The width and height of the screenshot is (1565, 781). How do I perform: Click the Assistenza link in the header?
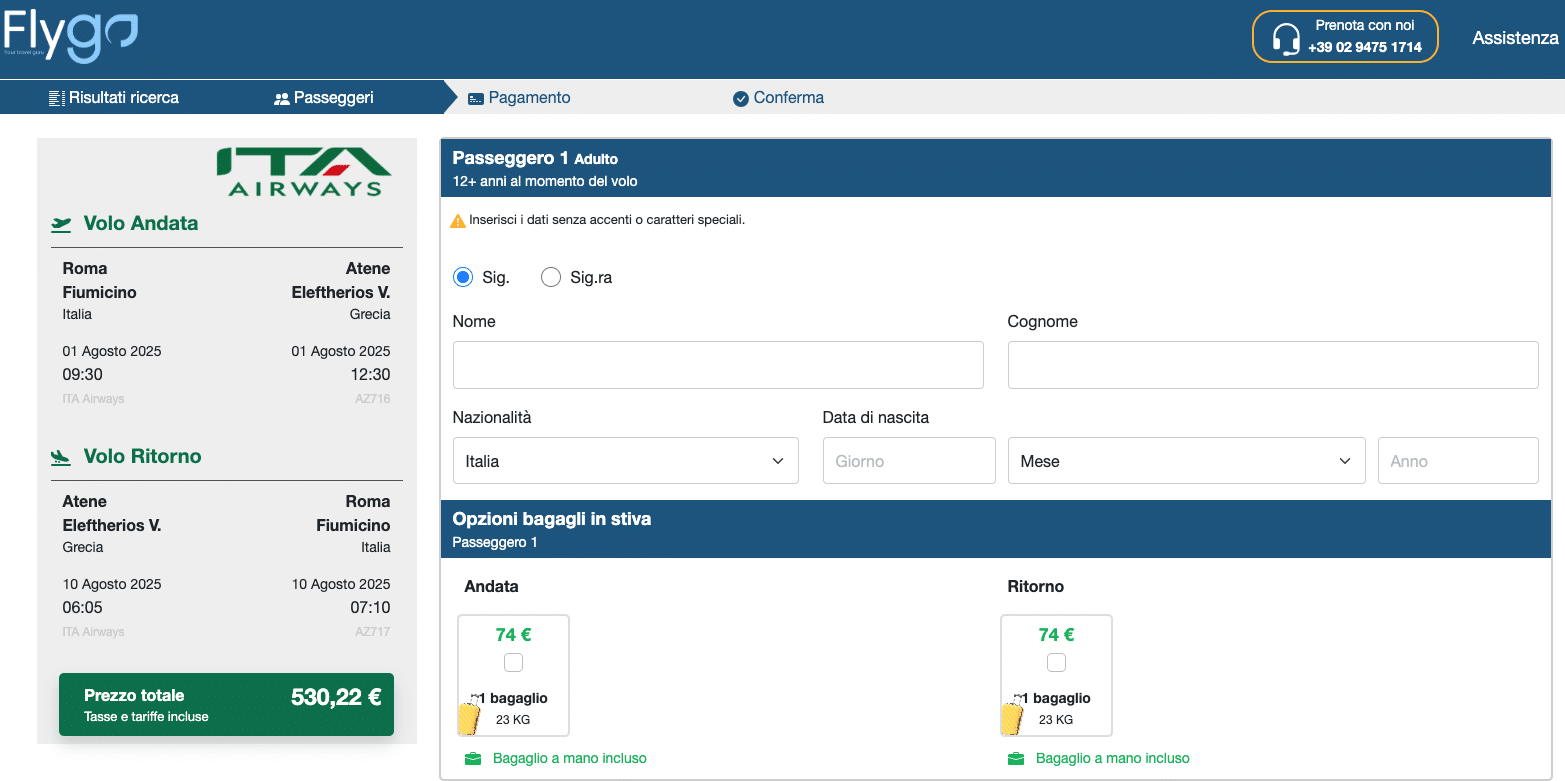tap(1515, 38)
